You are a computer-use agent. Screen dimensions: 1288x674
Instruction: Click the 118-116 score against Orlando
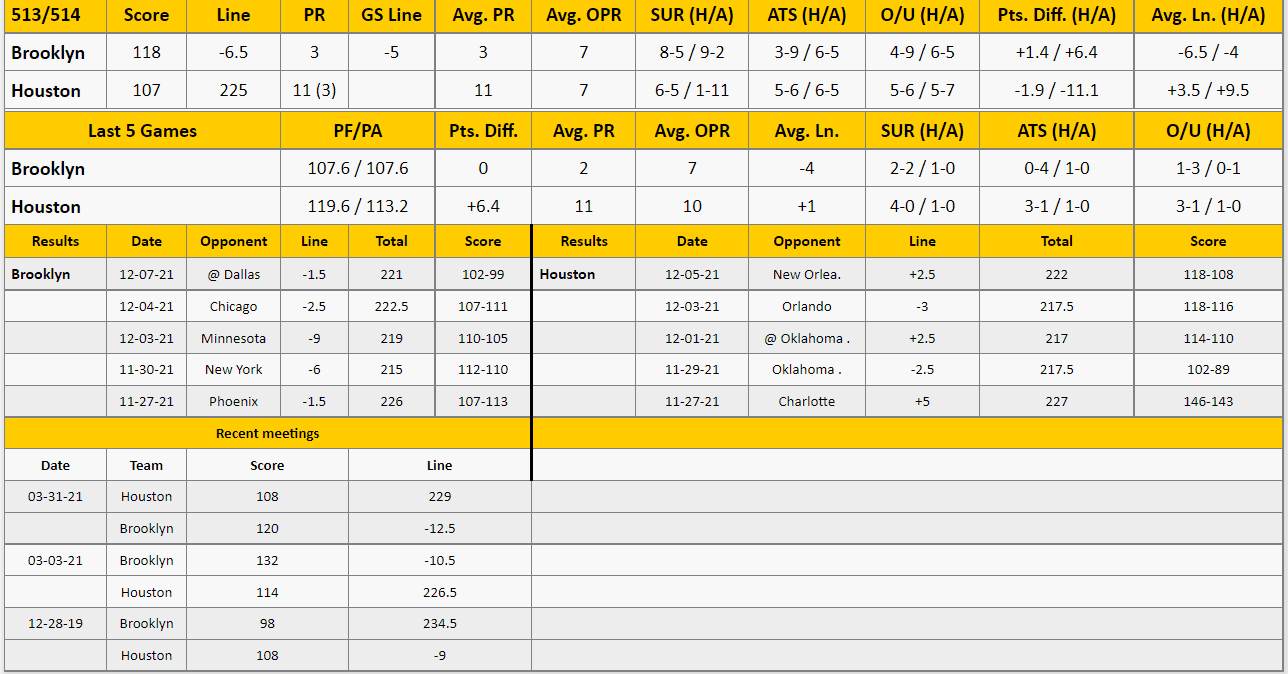[x=1207, y=306]
